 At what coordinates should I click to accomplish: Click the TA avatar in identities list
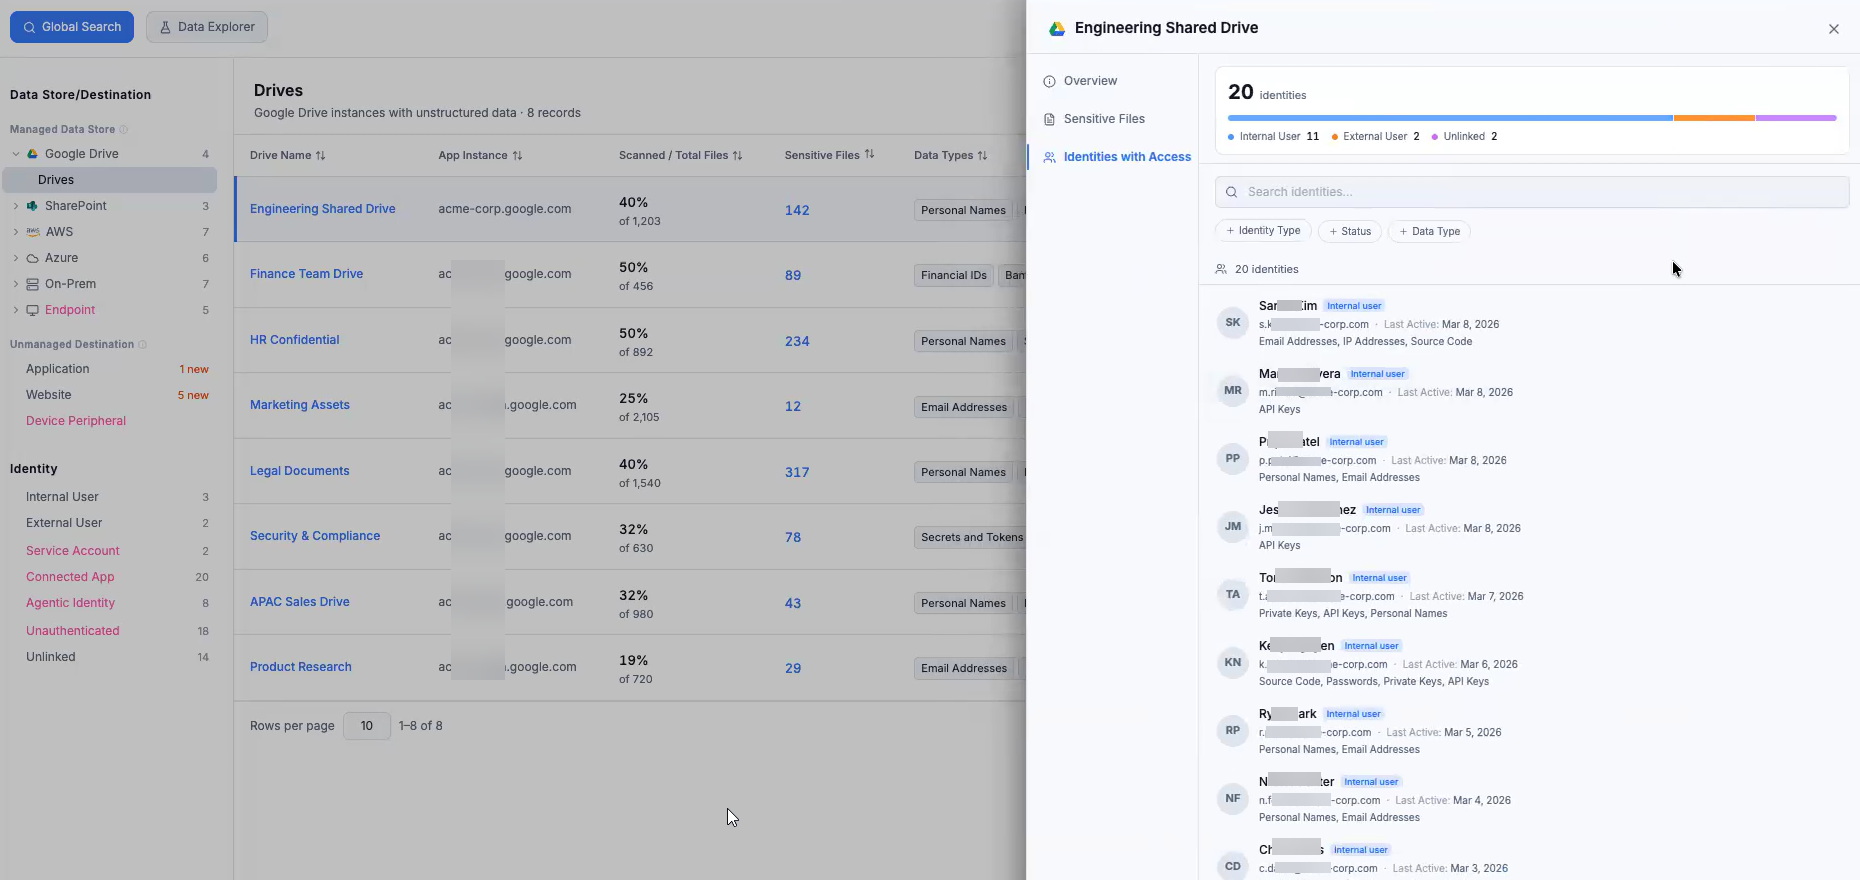1232,595
